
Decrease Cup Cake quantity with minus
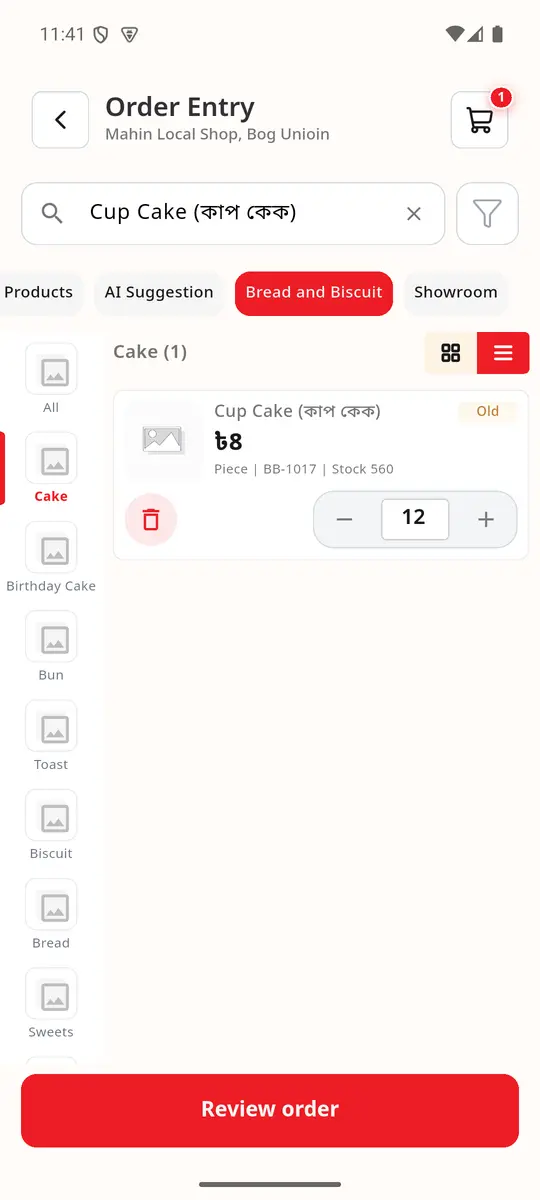(x=345, y=519)
